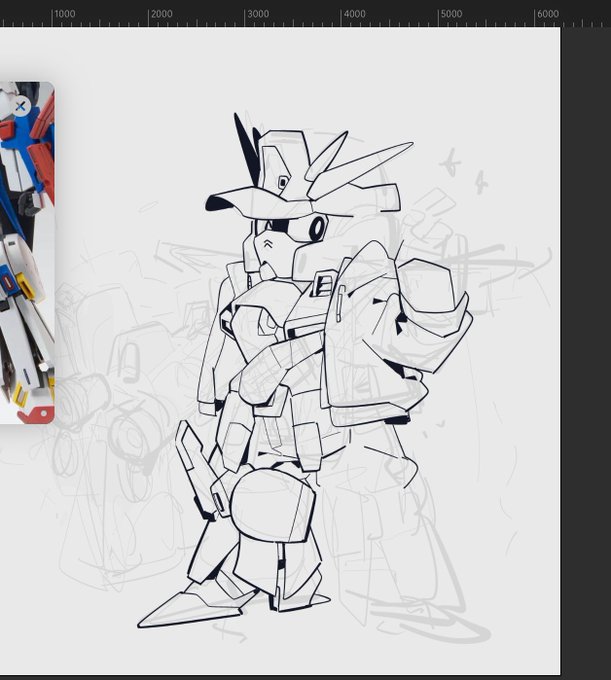Click the 2000 mark on the ruler

(161, 14)
